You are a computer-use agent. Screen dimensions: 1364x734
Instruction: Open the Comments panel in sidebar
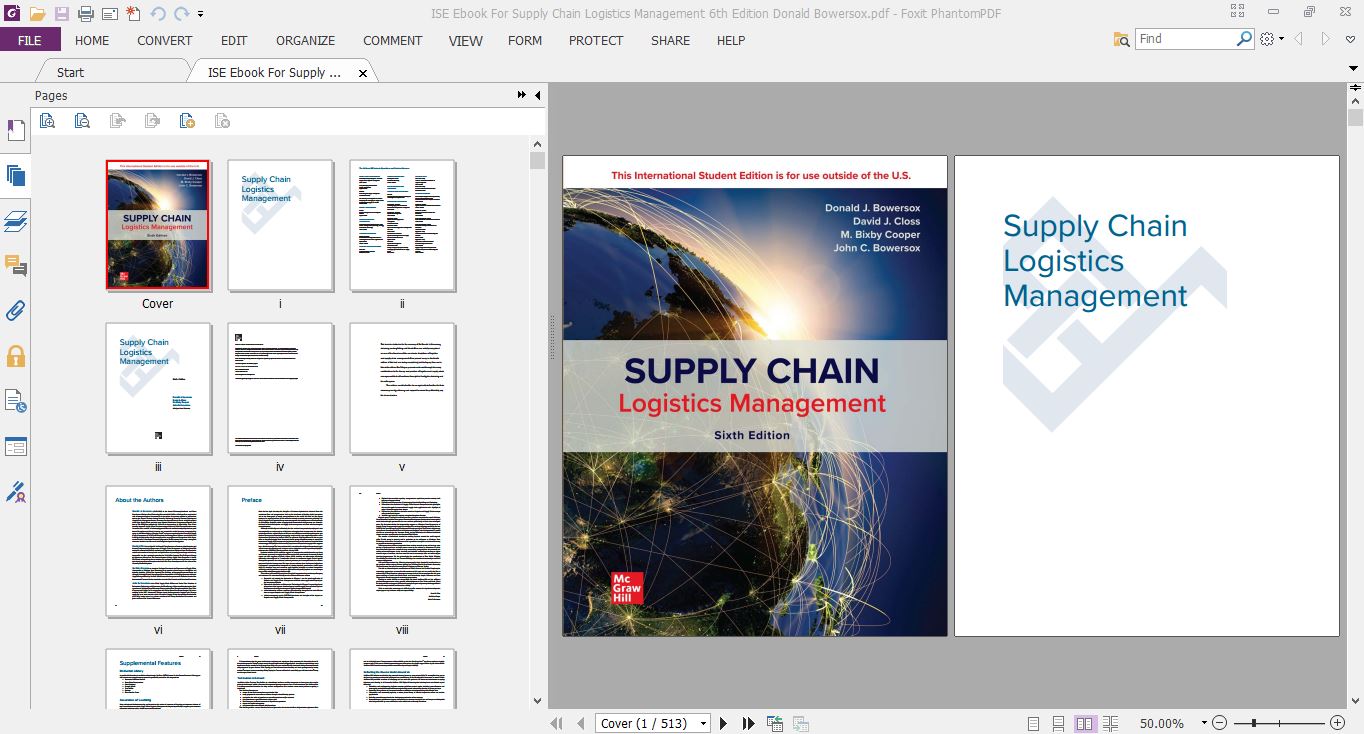click(x=15, y=265)
